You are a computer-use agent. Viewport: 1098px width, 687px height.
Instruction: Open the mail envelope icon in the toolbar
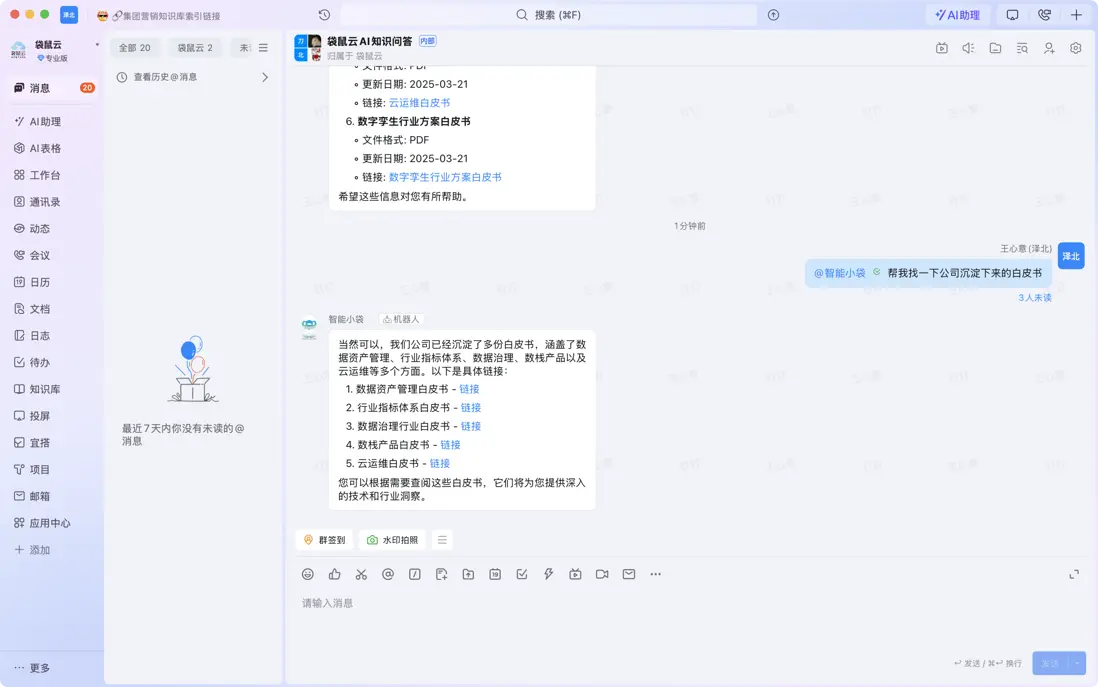click(x=628, y=574)
